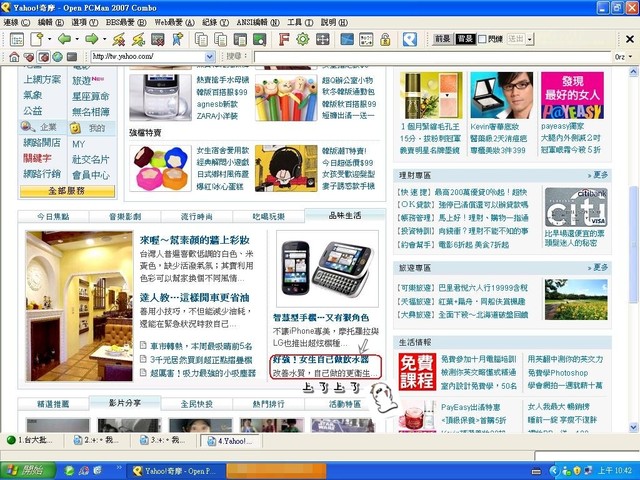Image resolution: width=640 pixels, height=480 pixels.
Task: Close the current tab with the black X
Action: (x=630, y=39)
